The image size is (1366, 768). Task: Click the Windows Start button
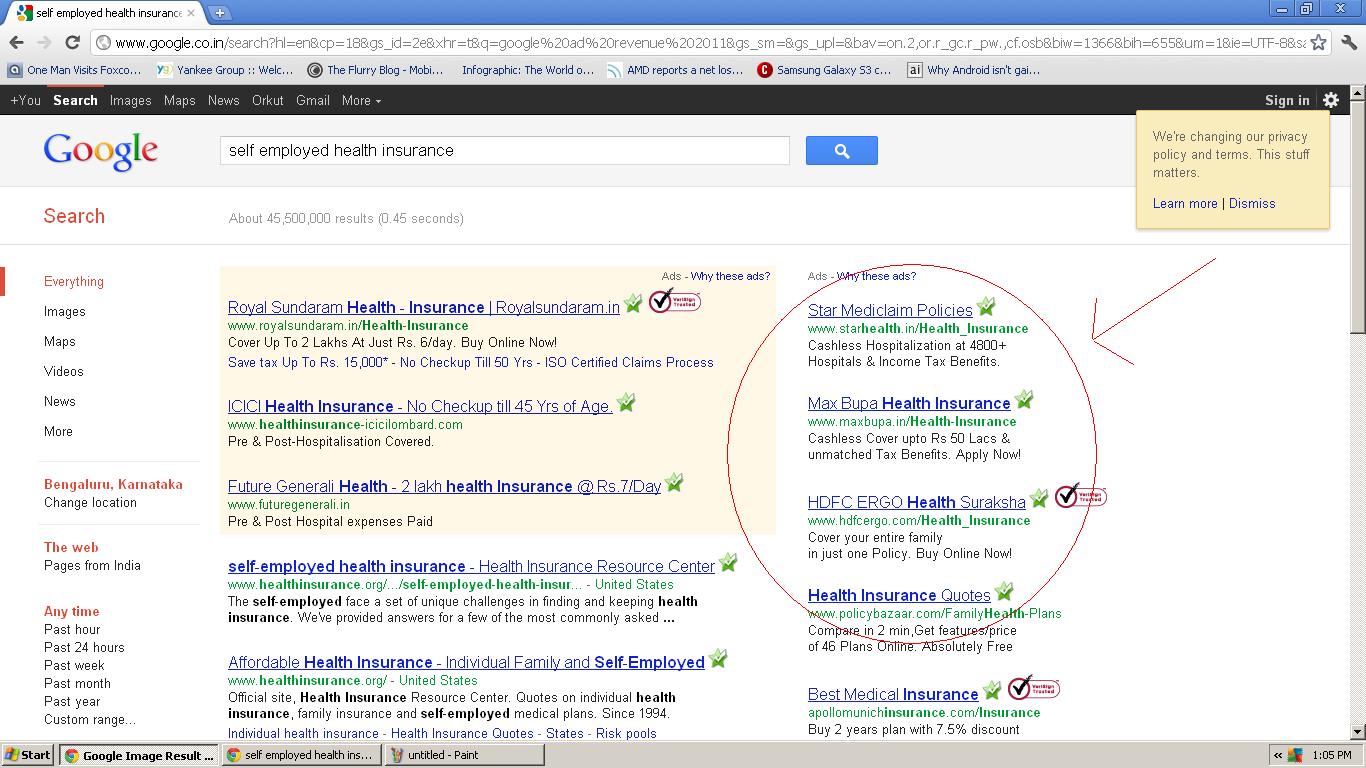[x=27, y=755]
